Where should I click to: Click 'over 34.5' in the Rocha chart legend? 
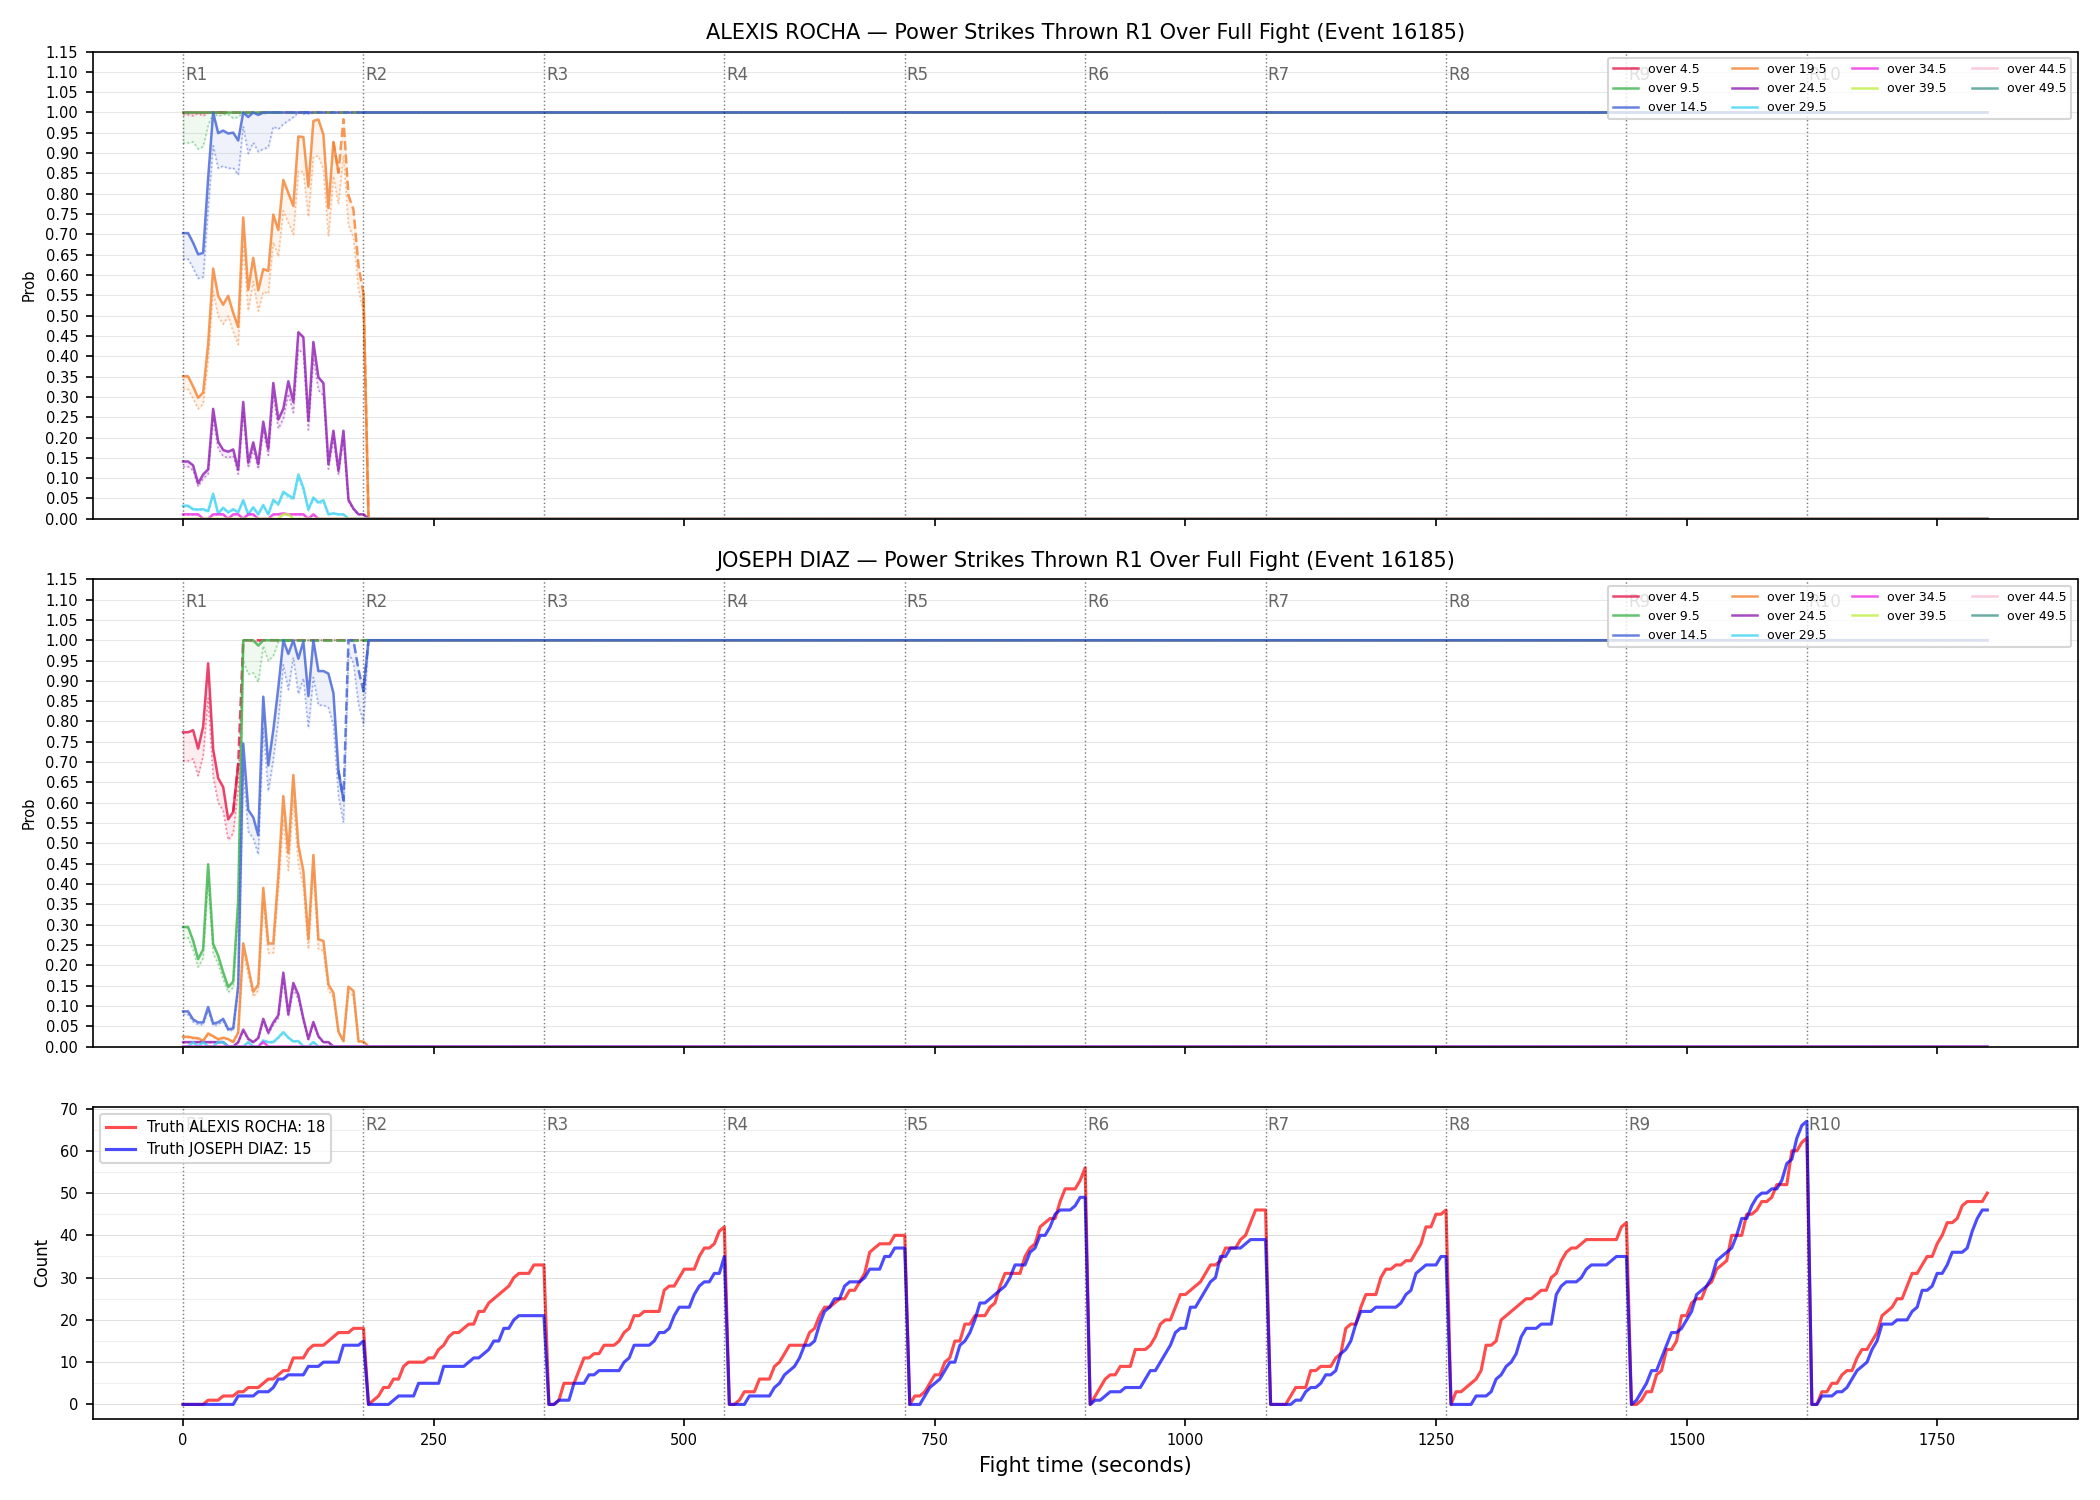point(1916,69)
